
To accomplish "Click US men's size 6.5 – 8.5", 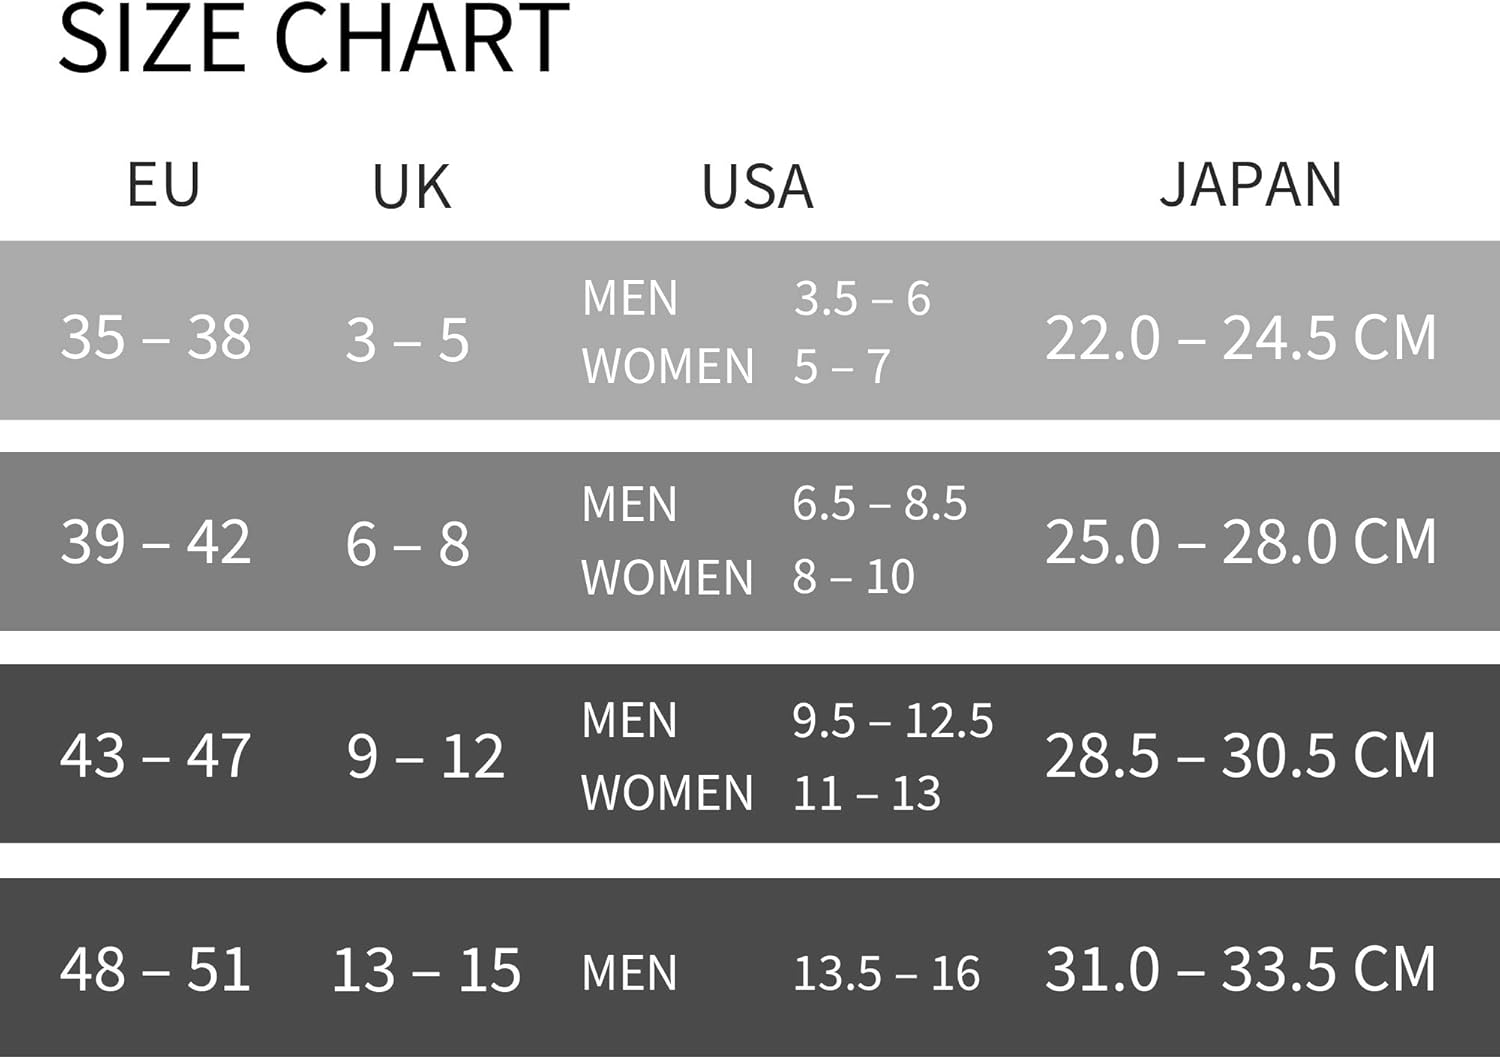I will (879, 503).
